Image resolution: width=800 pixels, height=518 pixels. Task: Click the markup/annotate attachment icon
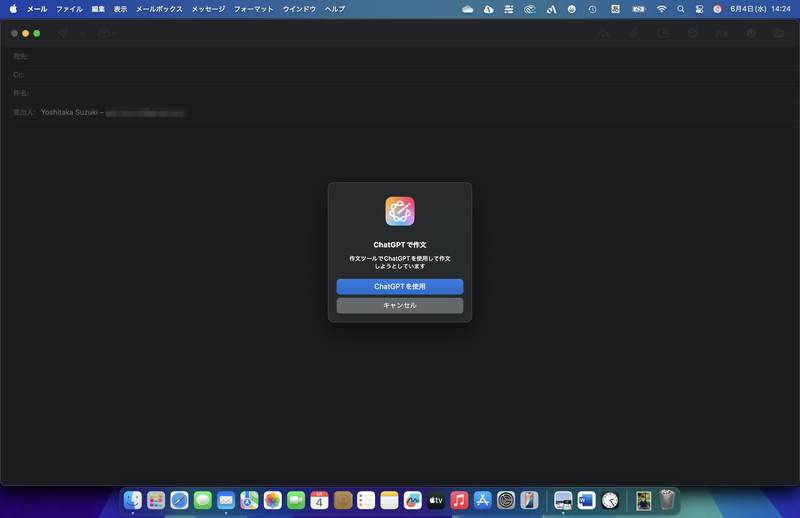663,33
